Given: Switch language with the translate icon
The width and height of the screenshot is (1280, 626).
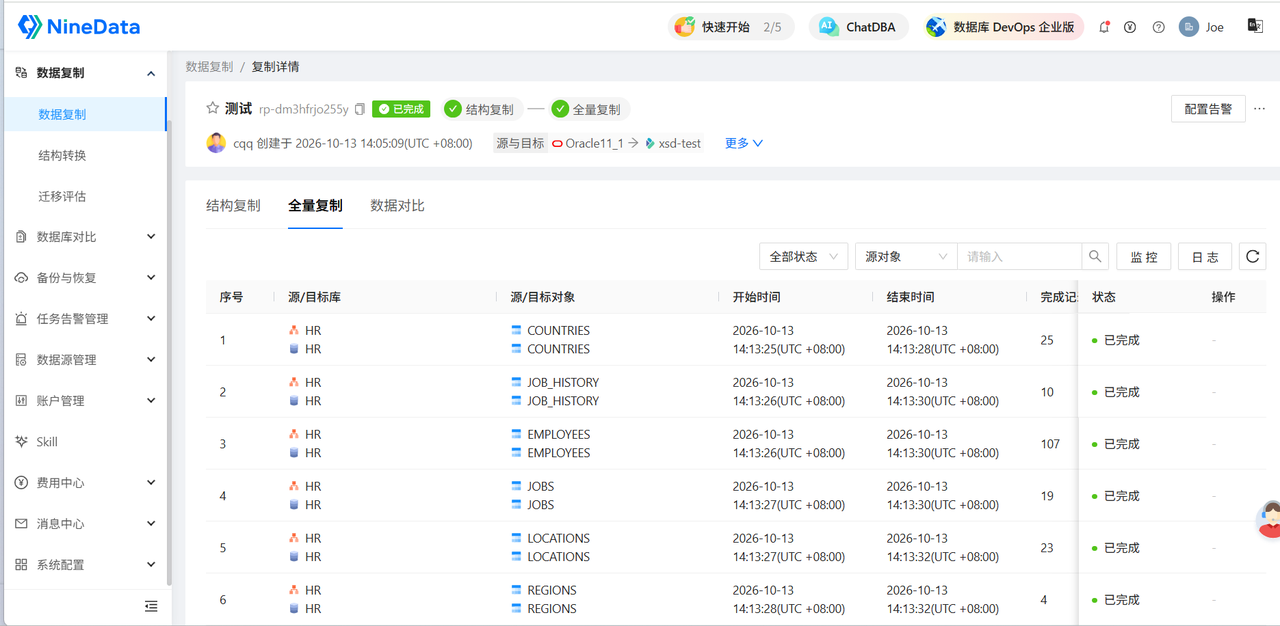Looking at the screenshot, I should 1255,26.
